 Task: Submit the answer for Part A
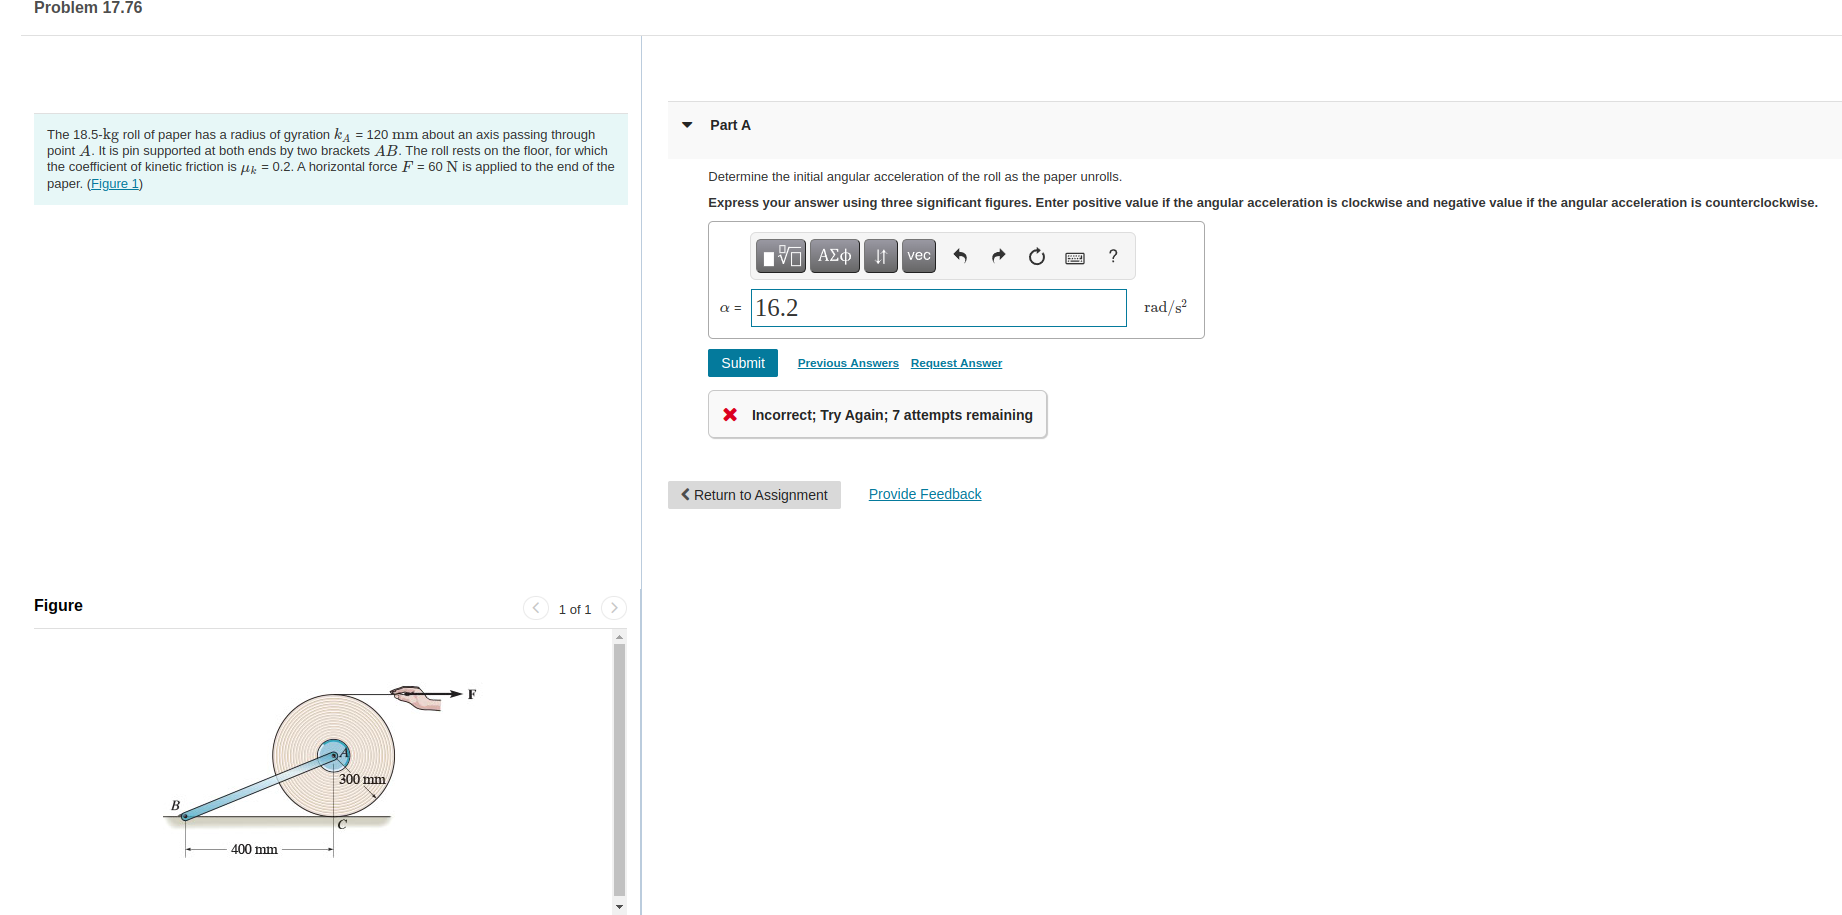point(742,362)
